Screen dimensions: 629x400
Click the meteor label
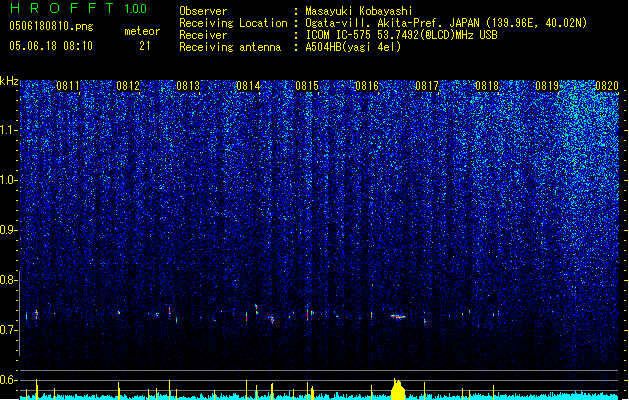tap(142, 31)
